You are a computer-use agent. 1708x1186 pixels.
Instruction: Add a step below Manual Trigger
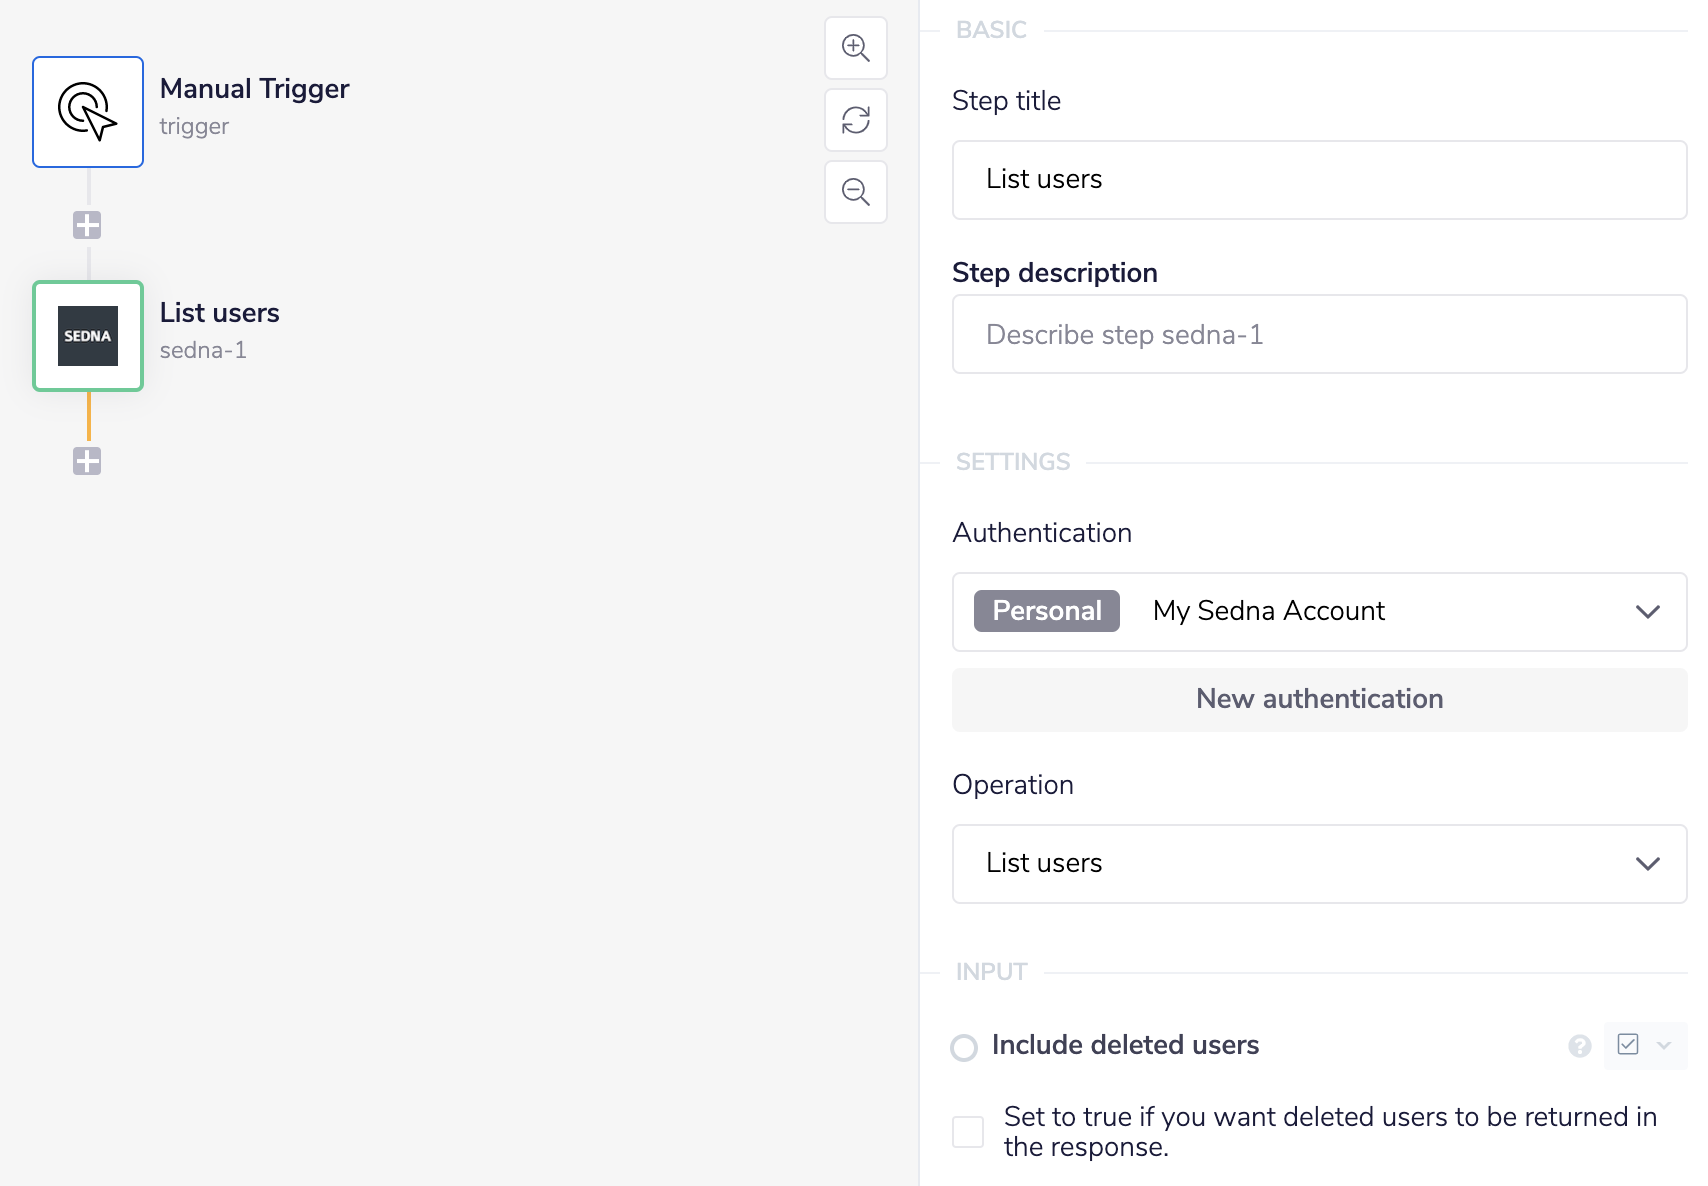(x=87, y=225)
